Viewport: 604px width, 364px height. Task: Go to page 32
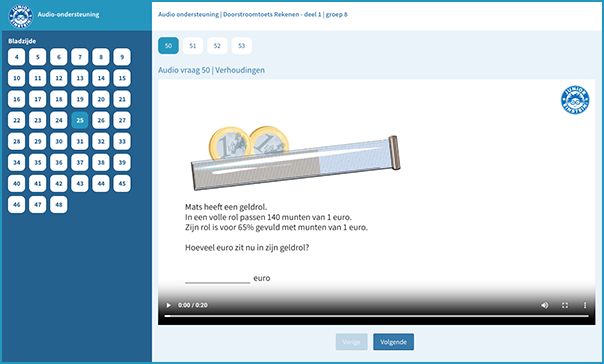click(x=101, y=141)
